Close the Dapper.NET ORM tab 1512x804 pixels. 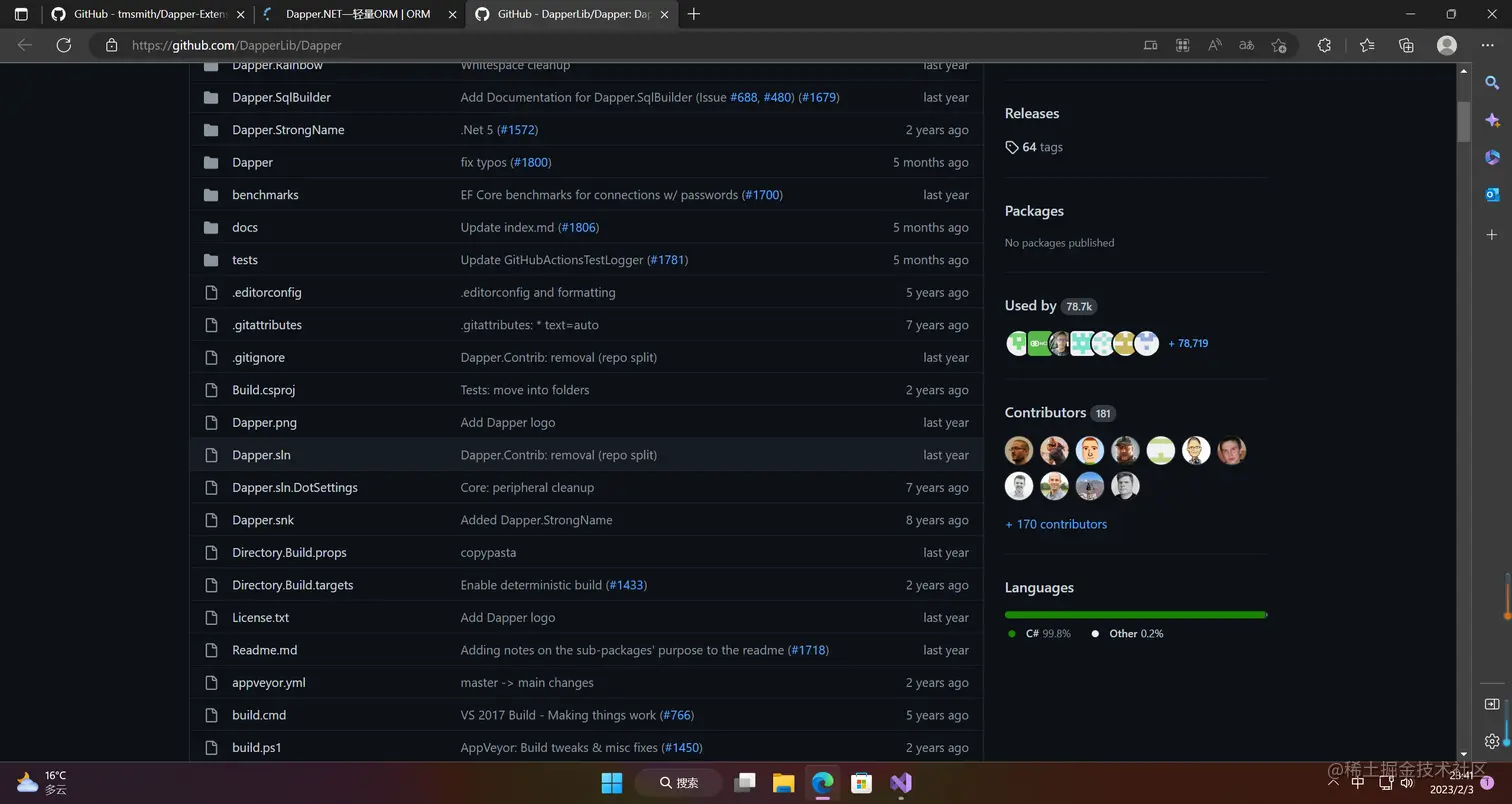(x=452, y=14)
